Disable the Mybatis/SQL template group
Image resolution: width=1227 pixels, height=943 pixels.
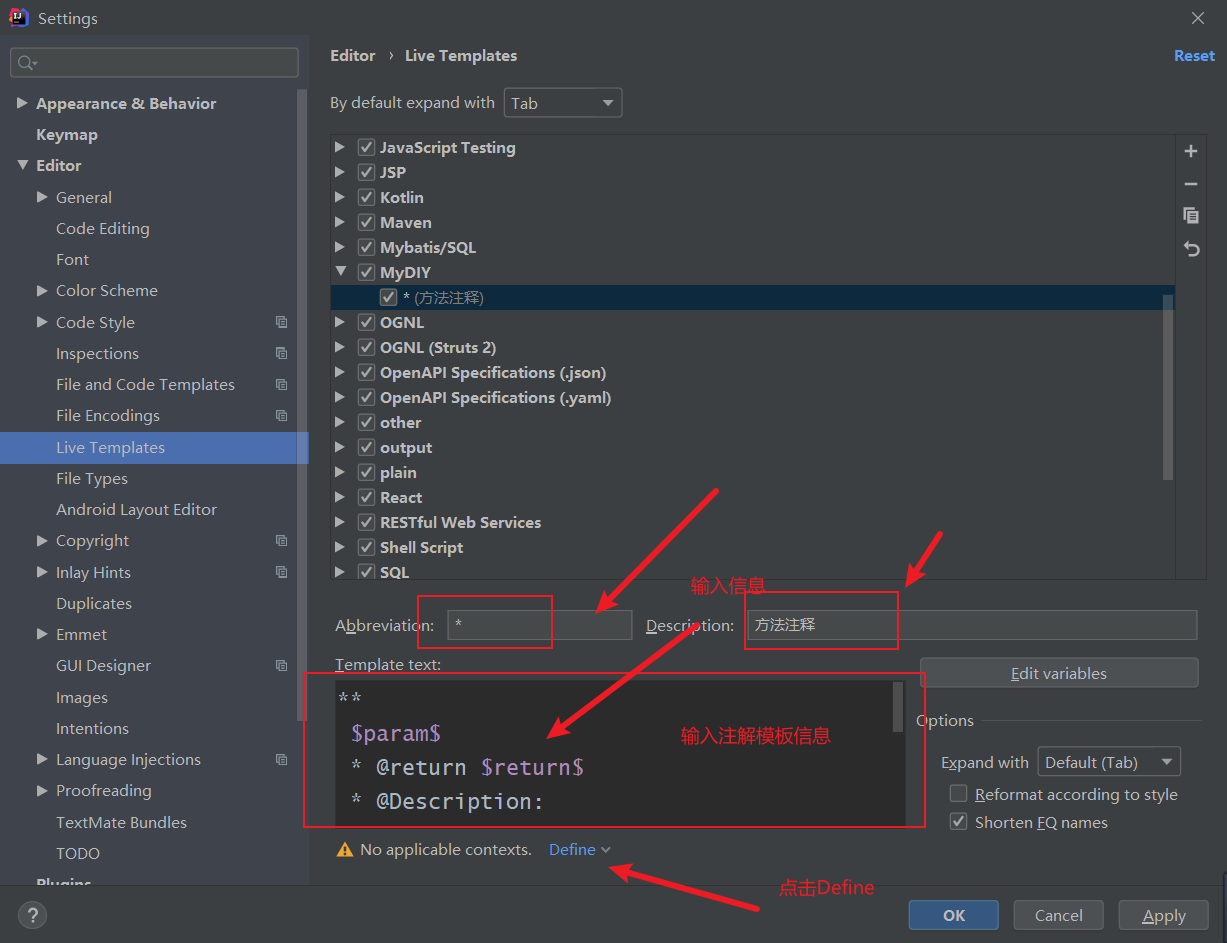pos(366,247)
